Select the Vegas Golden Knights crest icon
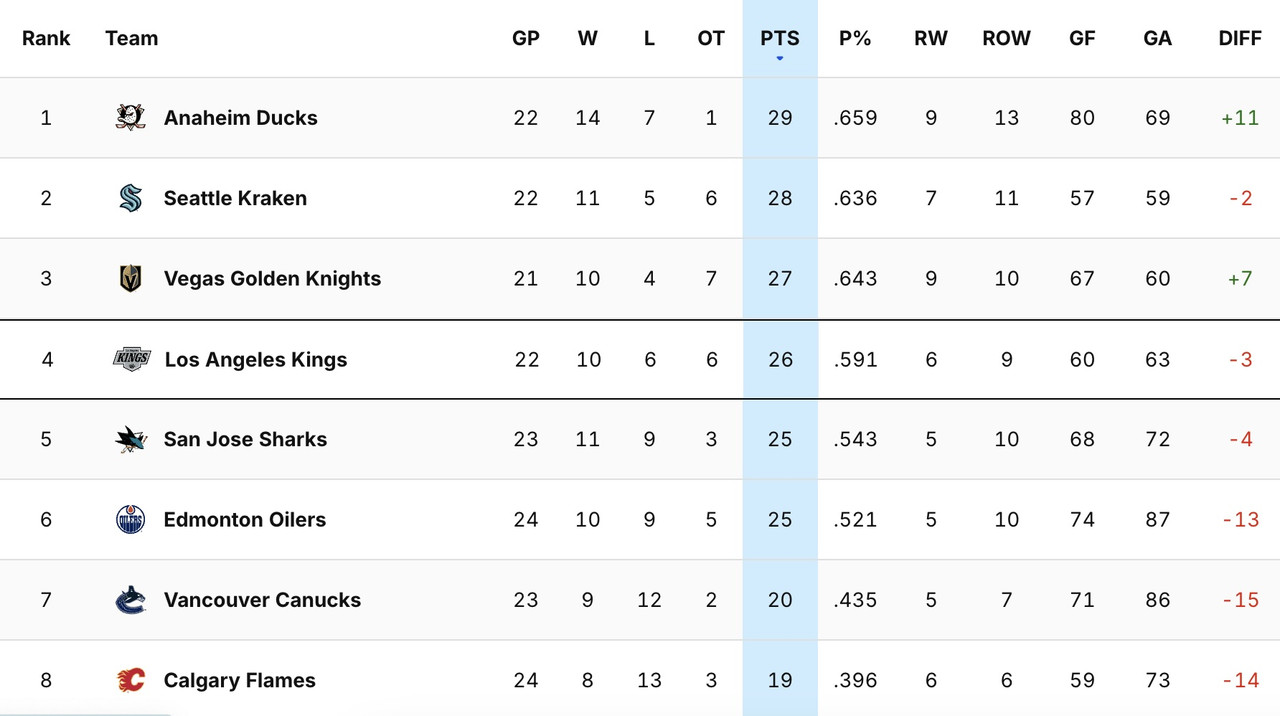The width and height of the screenshot is (1280, 716). point(131,278)
